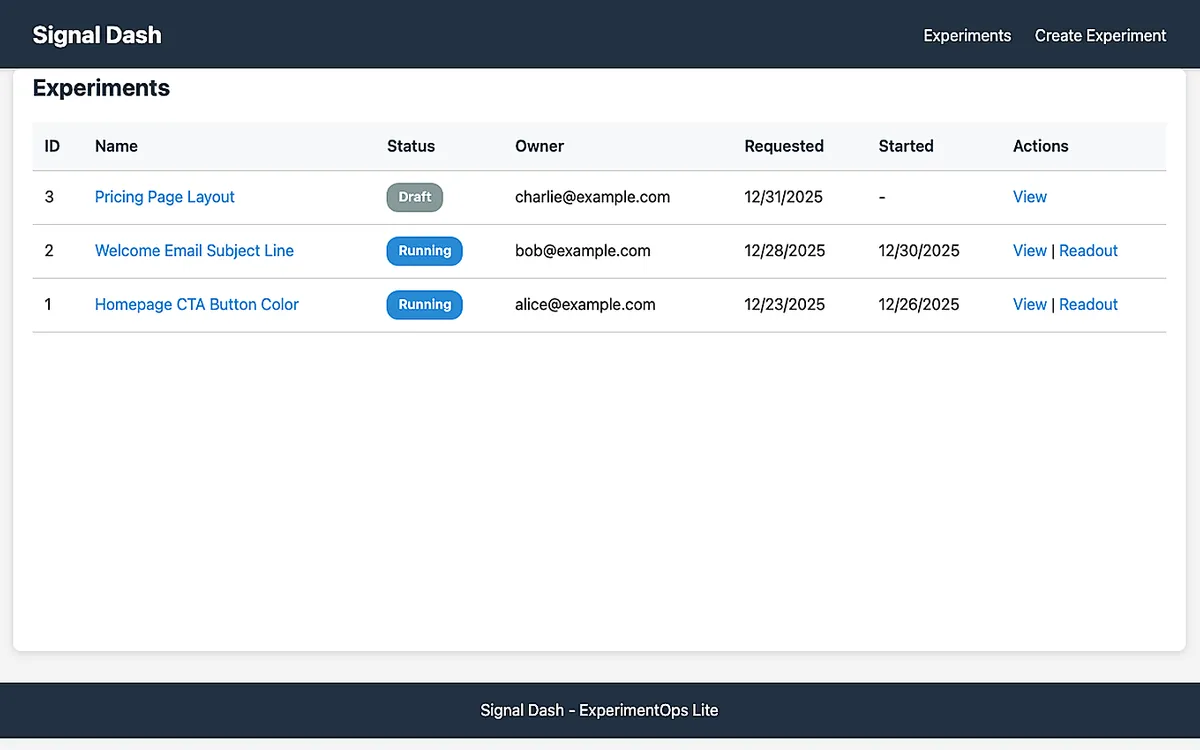Screen dimensions: 1200x750
Task: Open the Signal Dash home logo
Action: tap(97, 35)
